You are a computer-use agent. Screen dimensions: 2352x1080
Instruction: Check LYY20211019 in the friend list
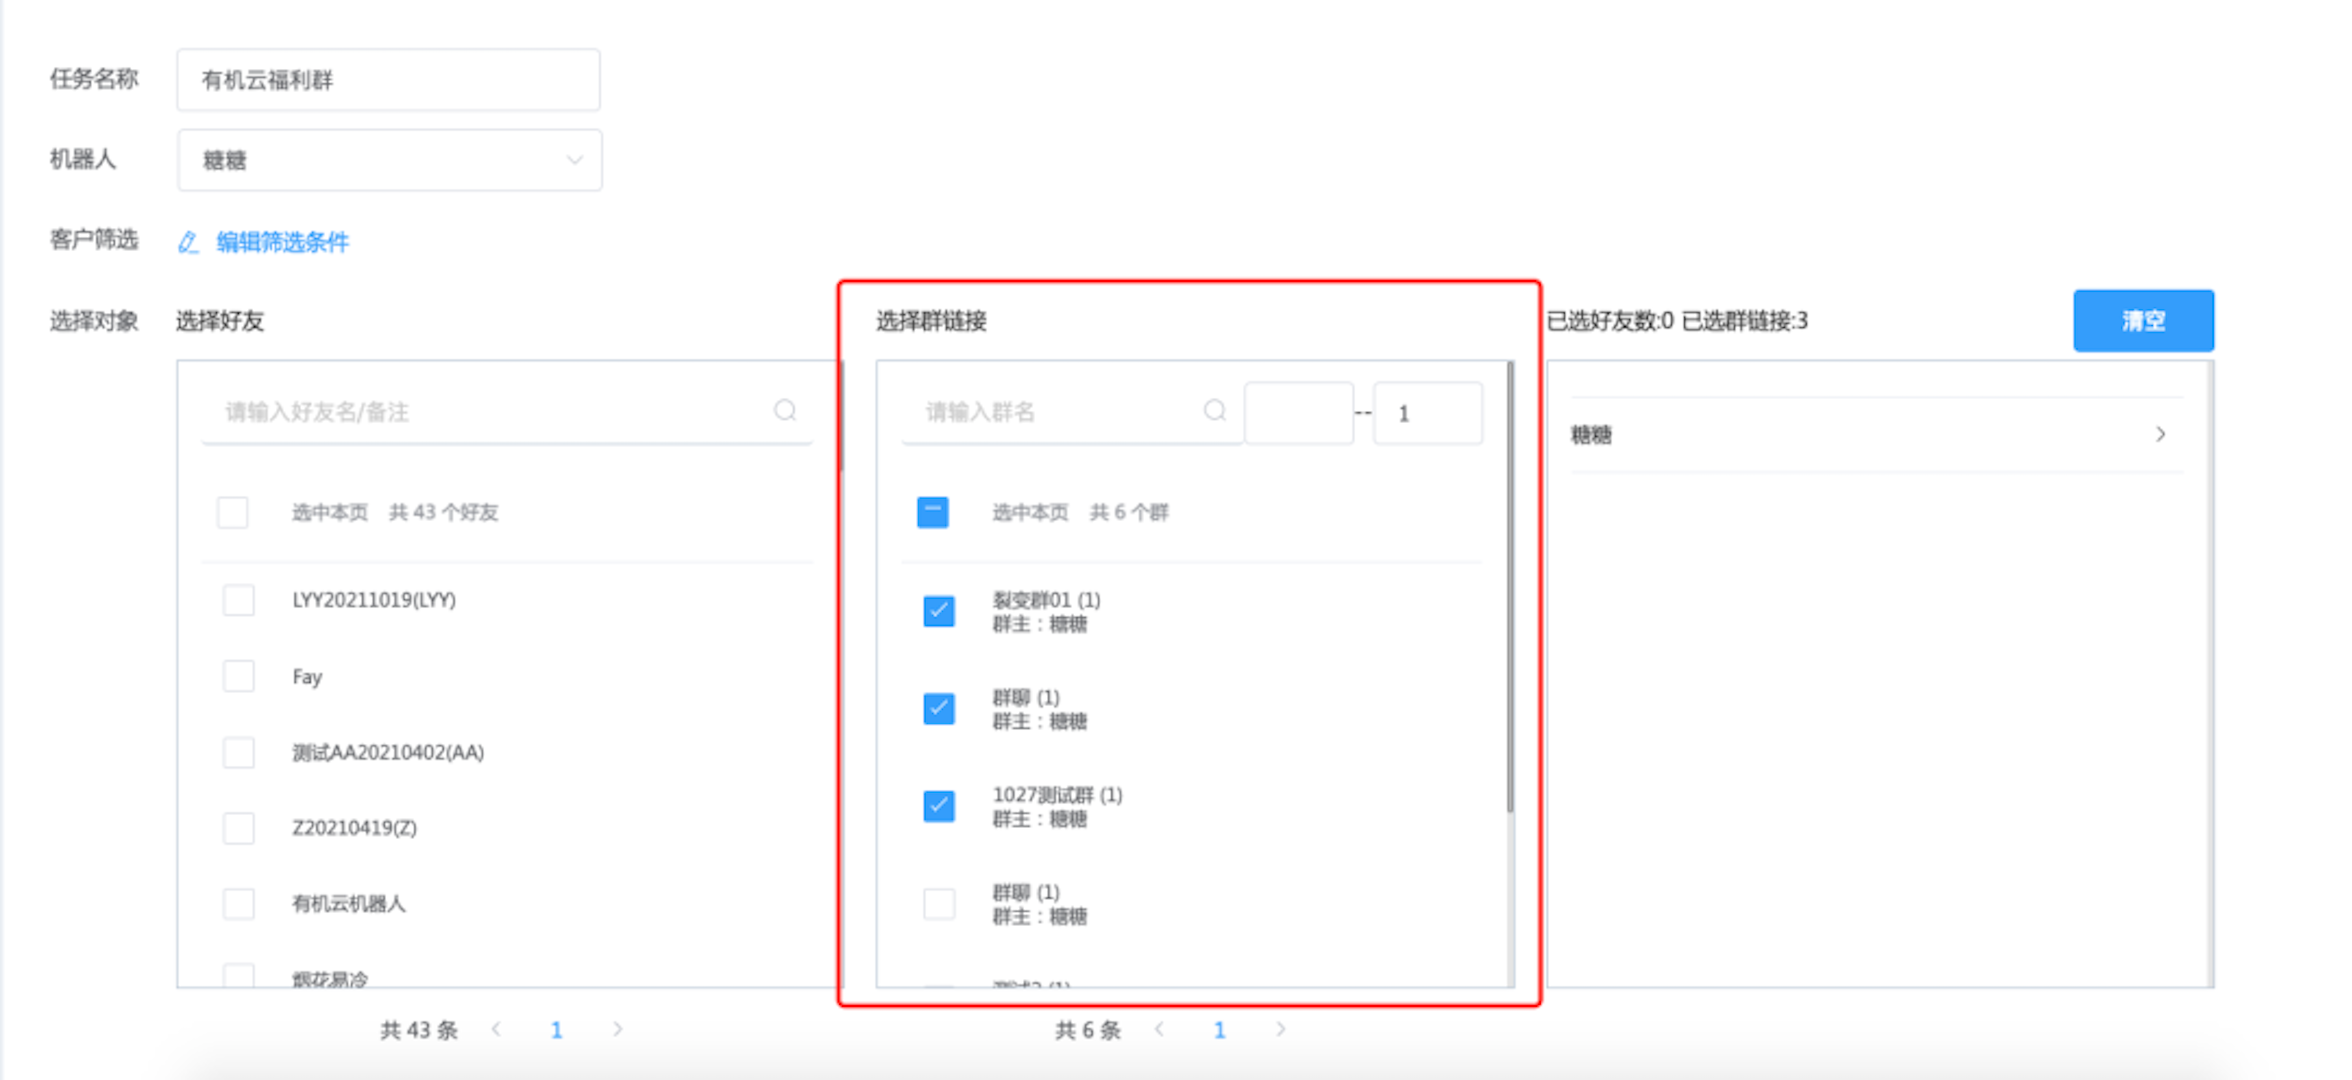tap(238, 600)
